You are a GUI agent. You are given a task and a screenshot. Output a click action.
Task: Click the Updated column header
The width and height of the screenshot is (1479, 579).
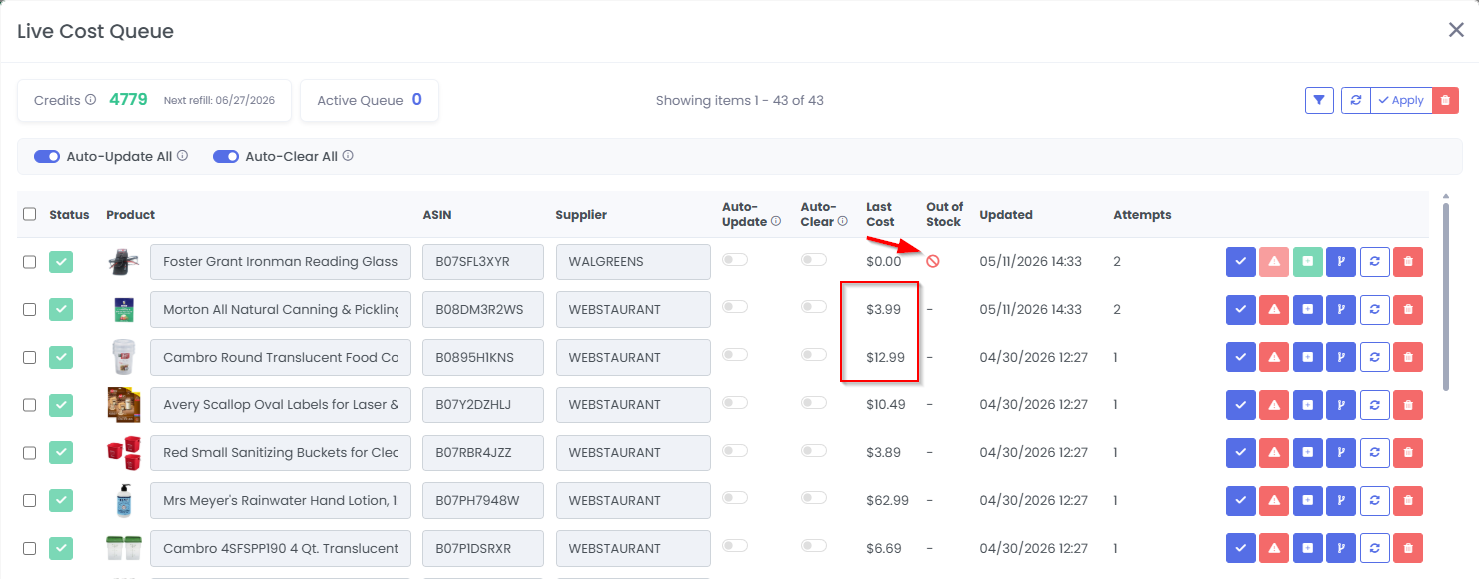pos(1006,215)
